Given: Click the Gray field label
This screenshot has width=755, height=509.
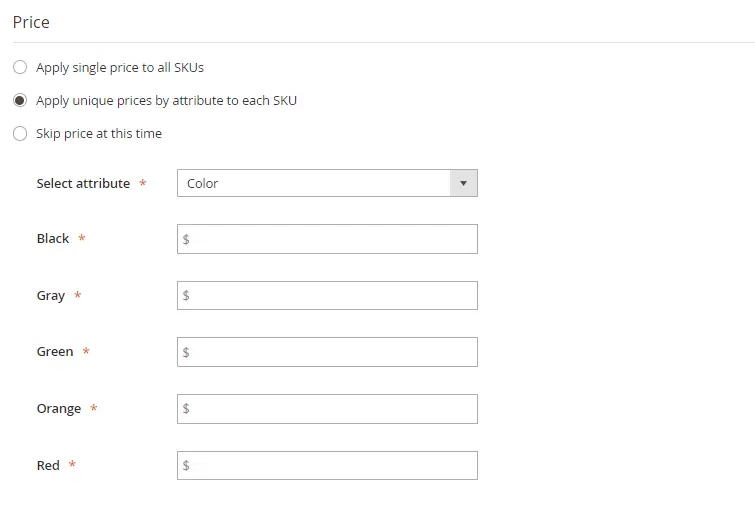Looking at the screenshot, I should click(x=51, y=296).
